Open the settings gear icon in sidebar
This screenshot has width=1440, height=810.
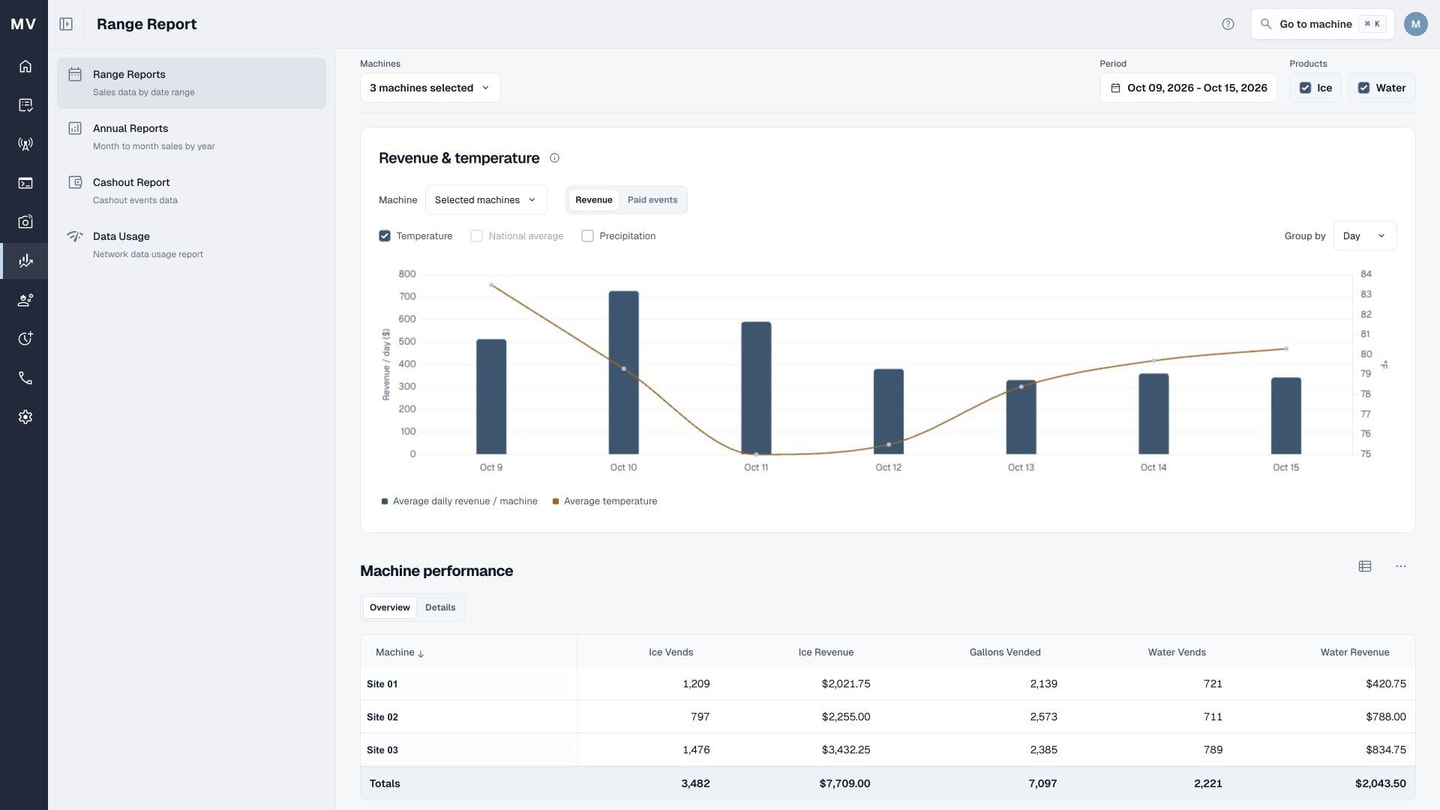click(25, 417)
